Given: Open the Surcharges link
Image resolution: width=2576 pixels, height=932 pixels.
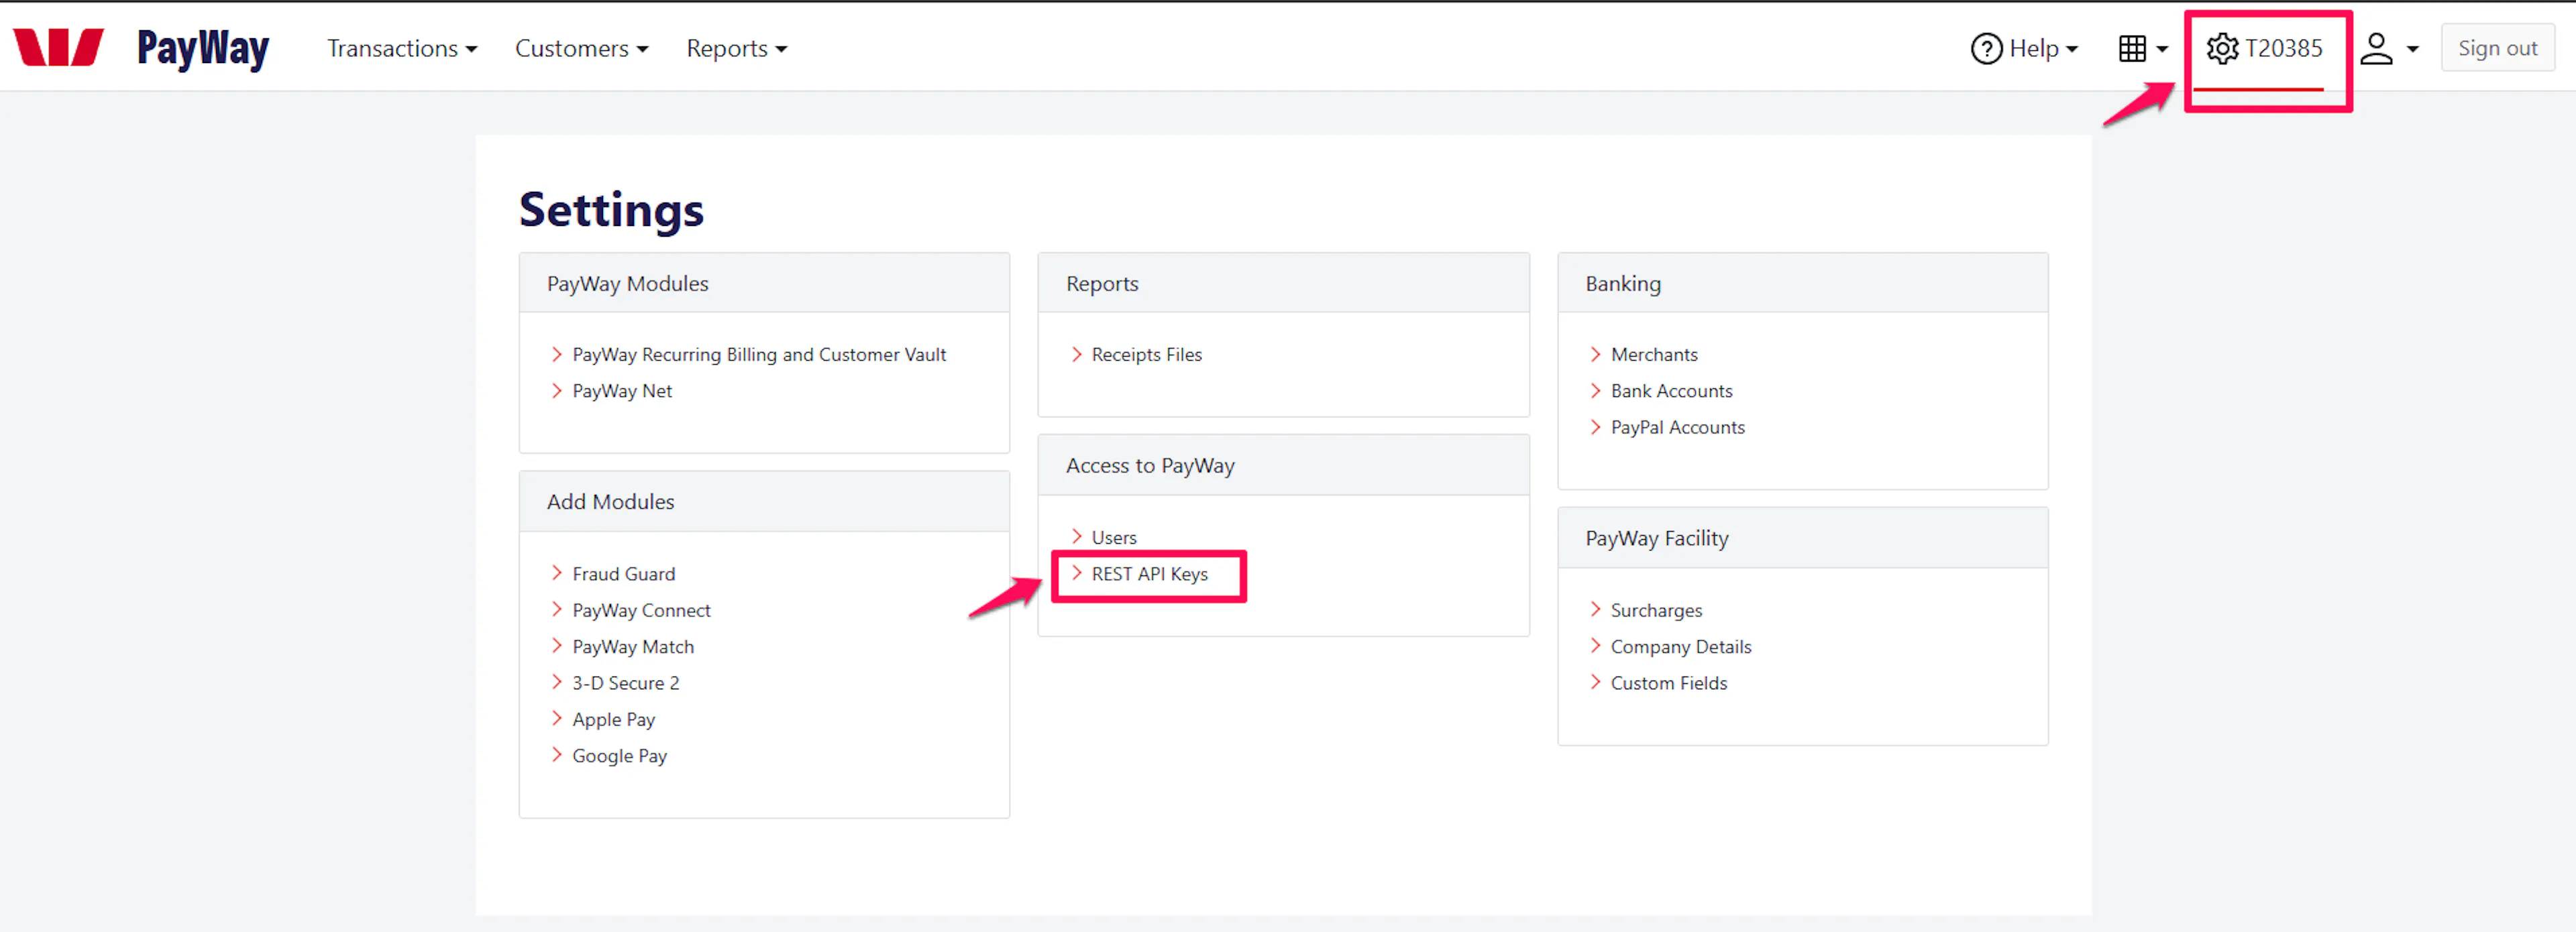Looking at the screenshot, I should click(1656, 610).
